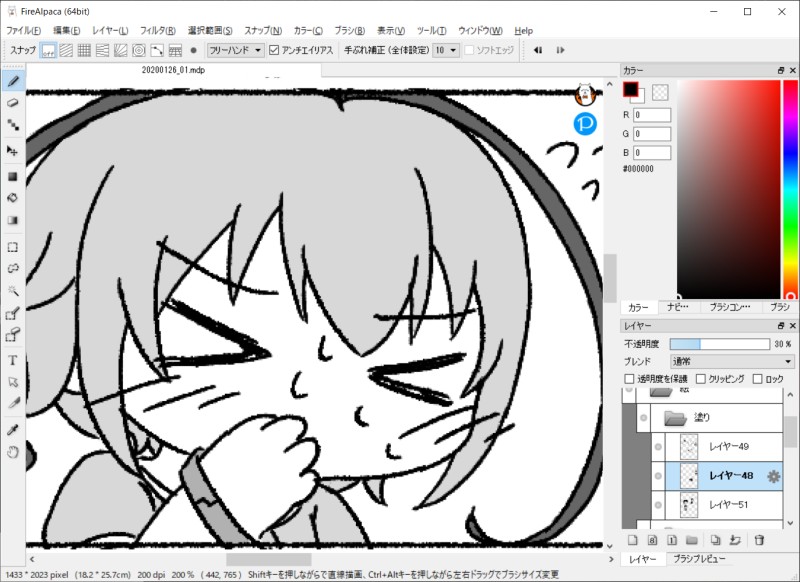This screenshot has height=582, width=800.
Task: Toggle visibility of レイヤー48
Action: 658,475
